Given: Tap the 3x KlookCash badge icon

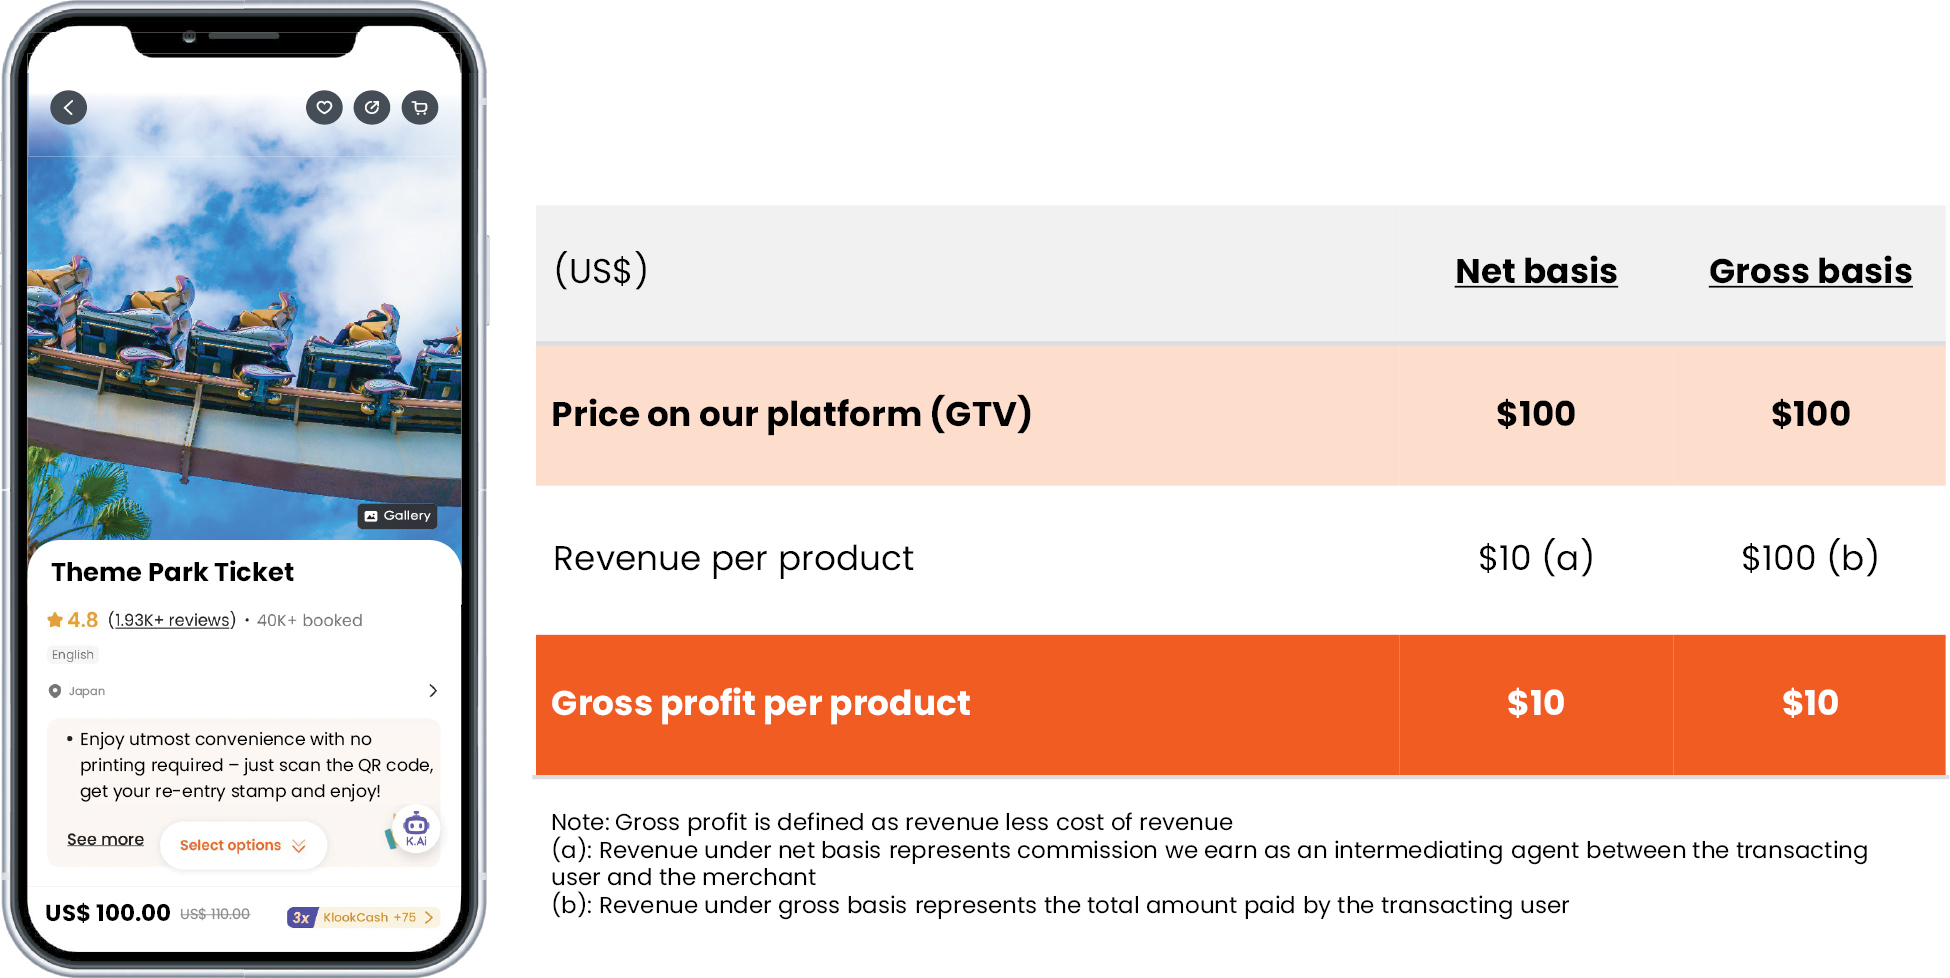Looking at the screenshot, I should tap(301, 917).
